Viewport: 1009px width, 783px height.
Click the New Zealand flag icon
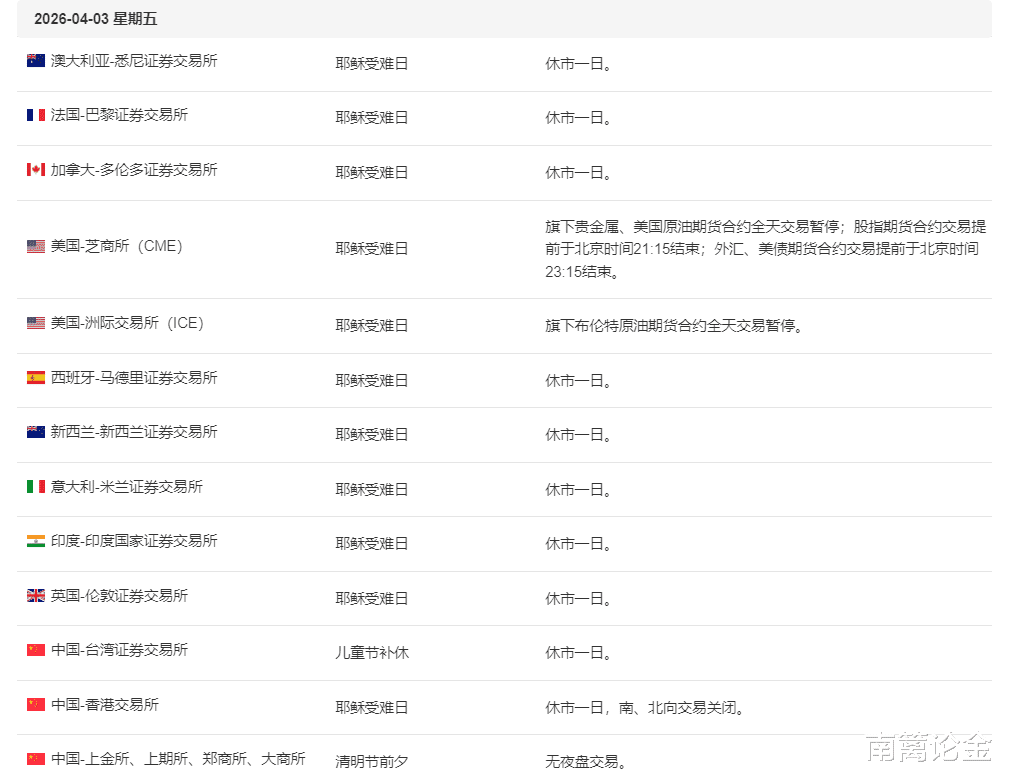click(35, 432)
